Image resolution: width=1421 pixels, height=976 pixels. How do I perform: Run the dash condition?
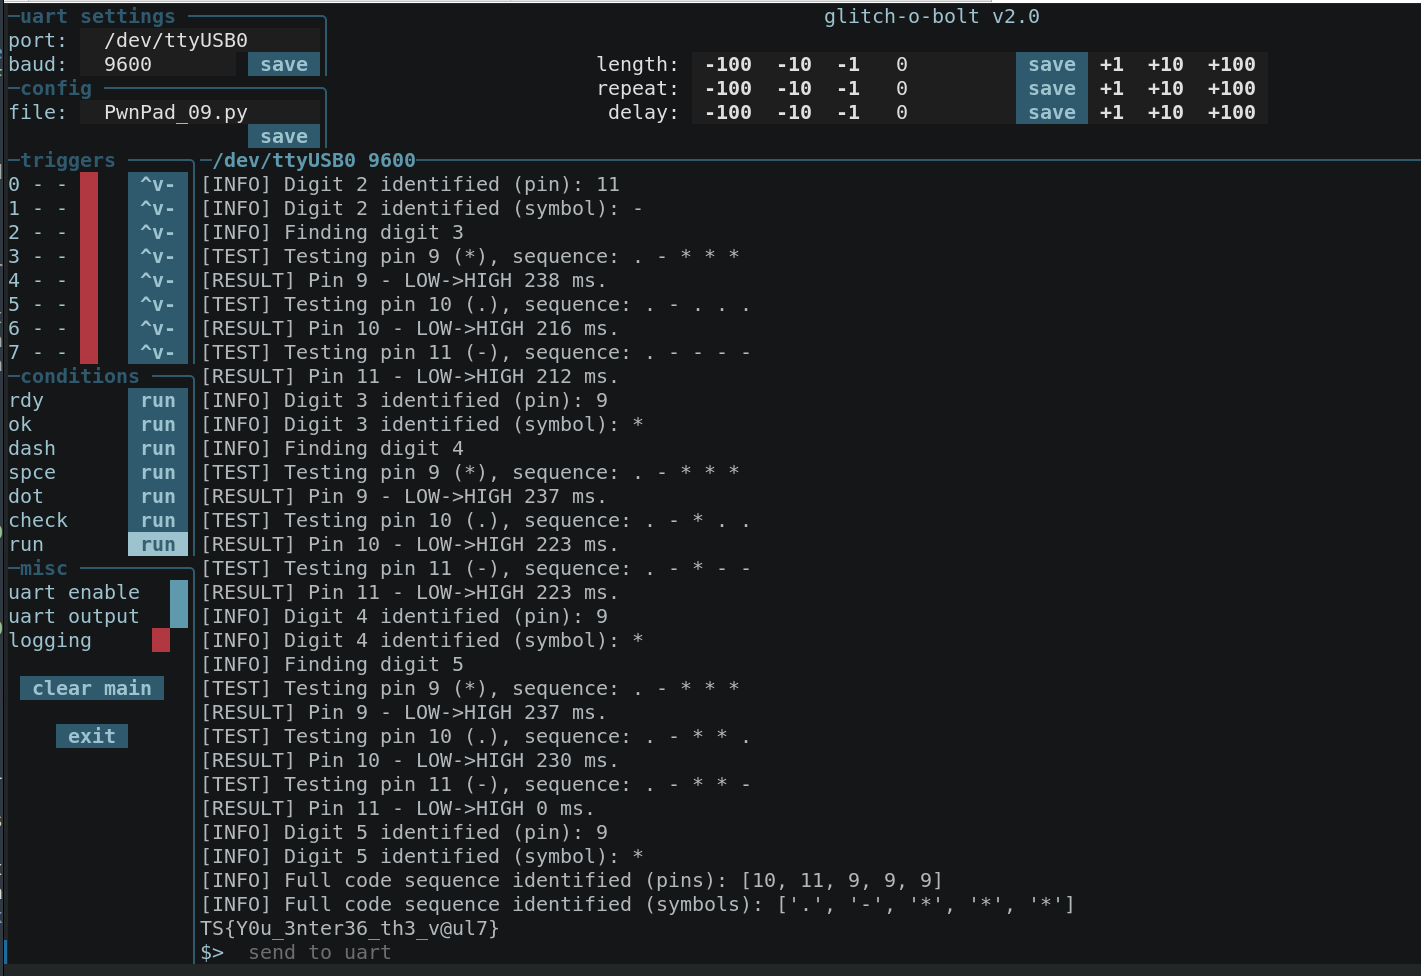[x=158, y=448]
